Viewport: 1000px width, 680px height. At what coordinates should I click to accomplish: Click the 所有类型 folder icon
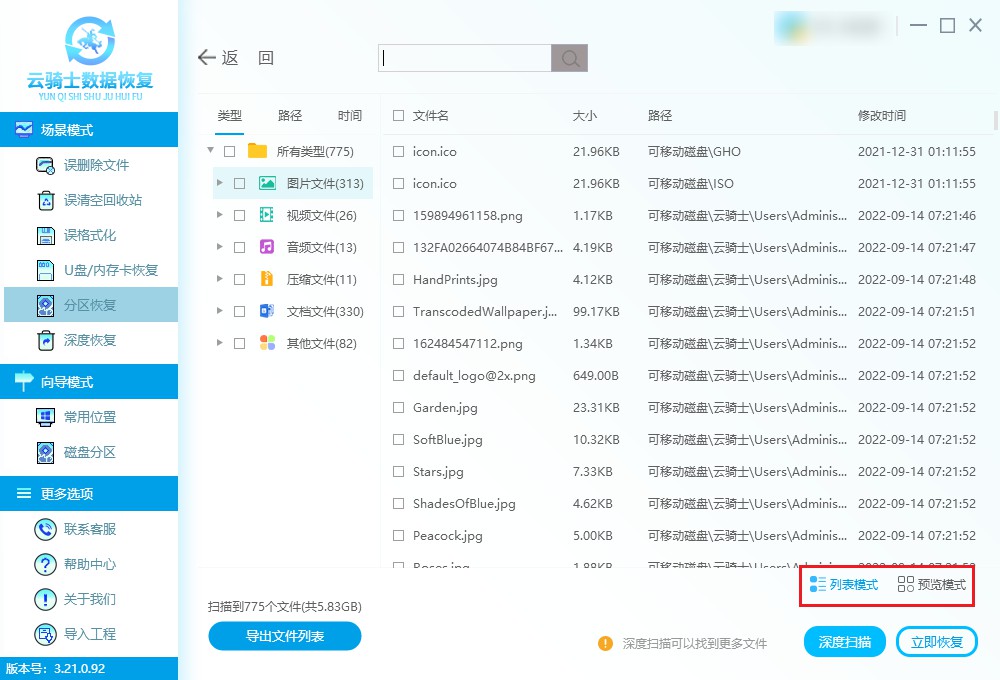click(x=257, y=151)
